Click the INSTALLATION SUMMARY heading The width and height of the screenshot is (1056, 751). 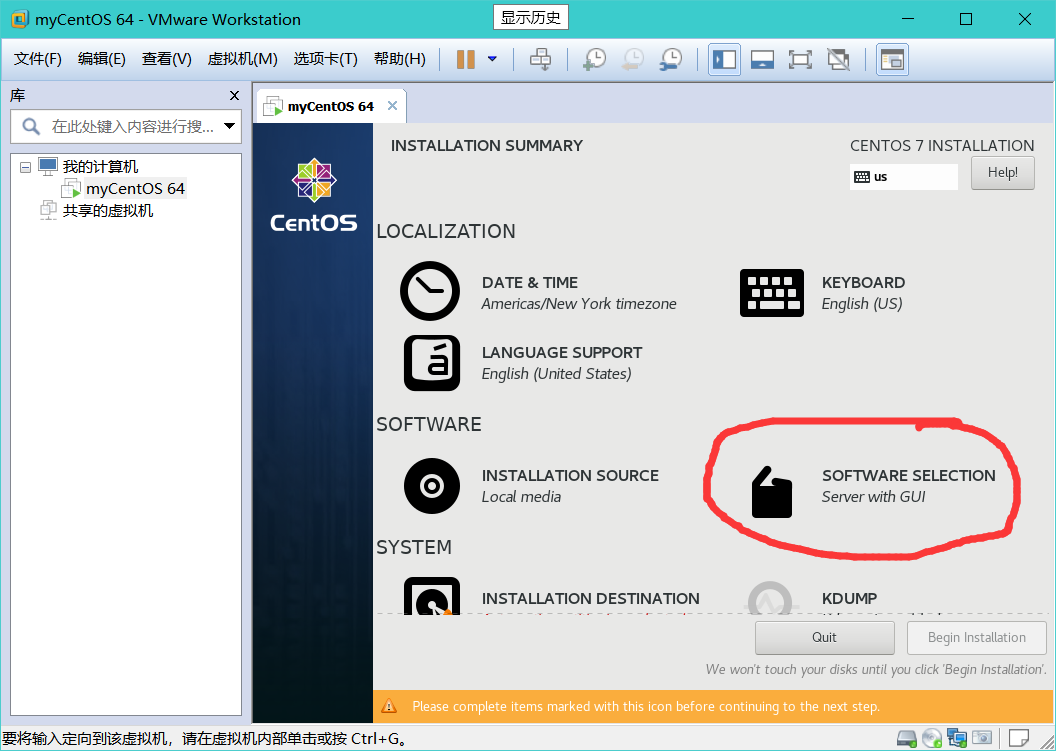click(x=487, y=146)
